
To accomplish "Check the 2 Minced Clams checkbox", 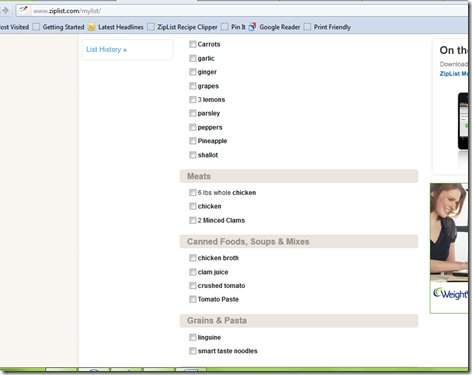I will pos(192,220).
